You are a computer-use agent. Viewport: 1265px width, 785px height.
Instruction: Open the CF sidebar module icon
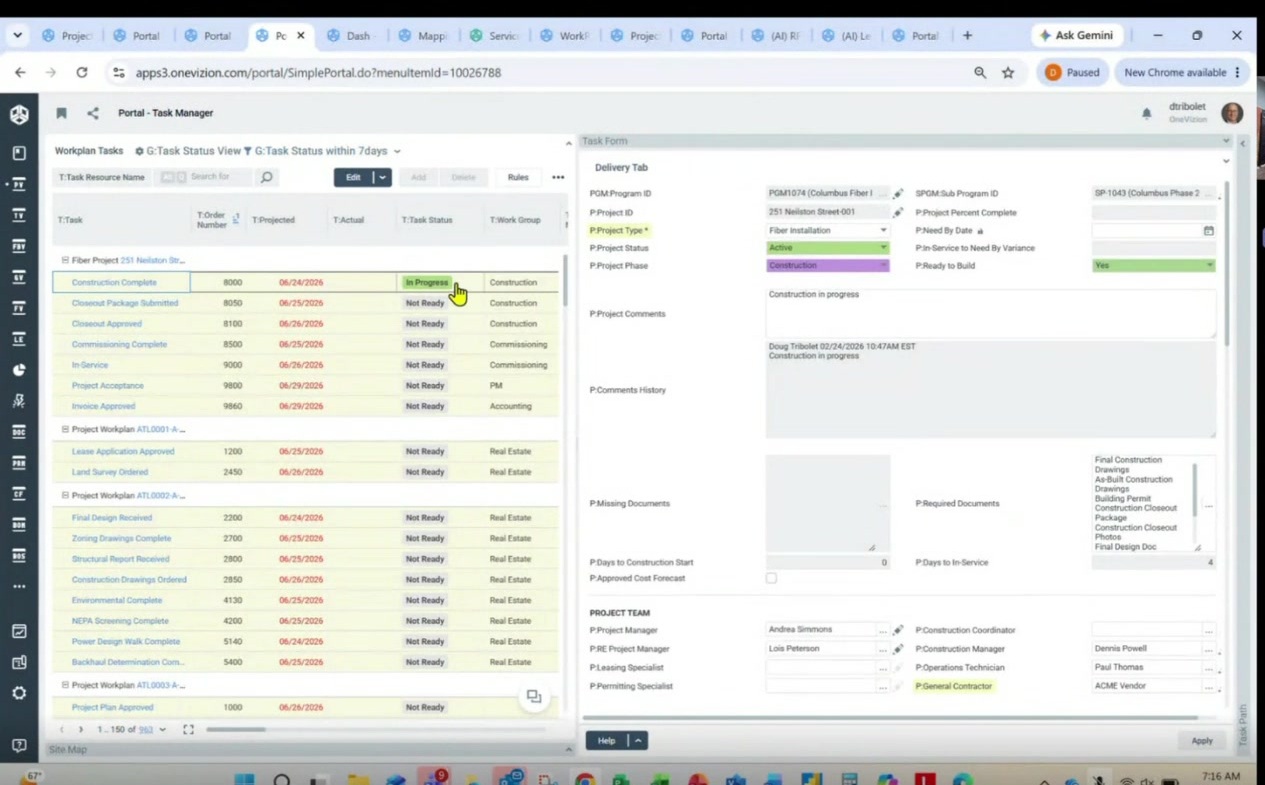pos(19,494)
